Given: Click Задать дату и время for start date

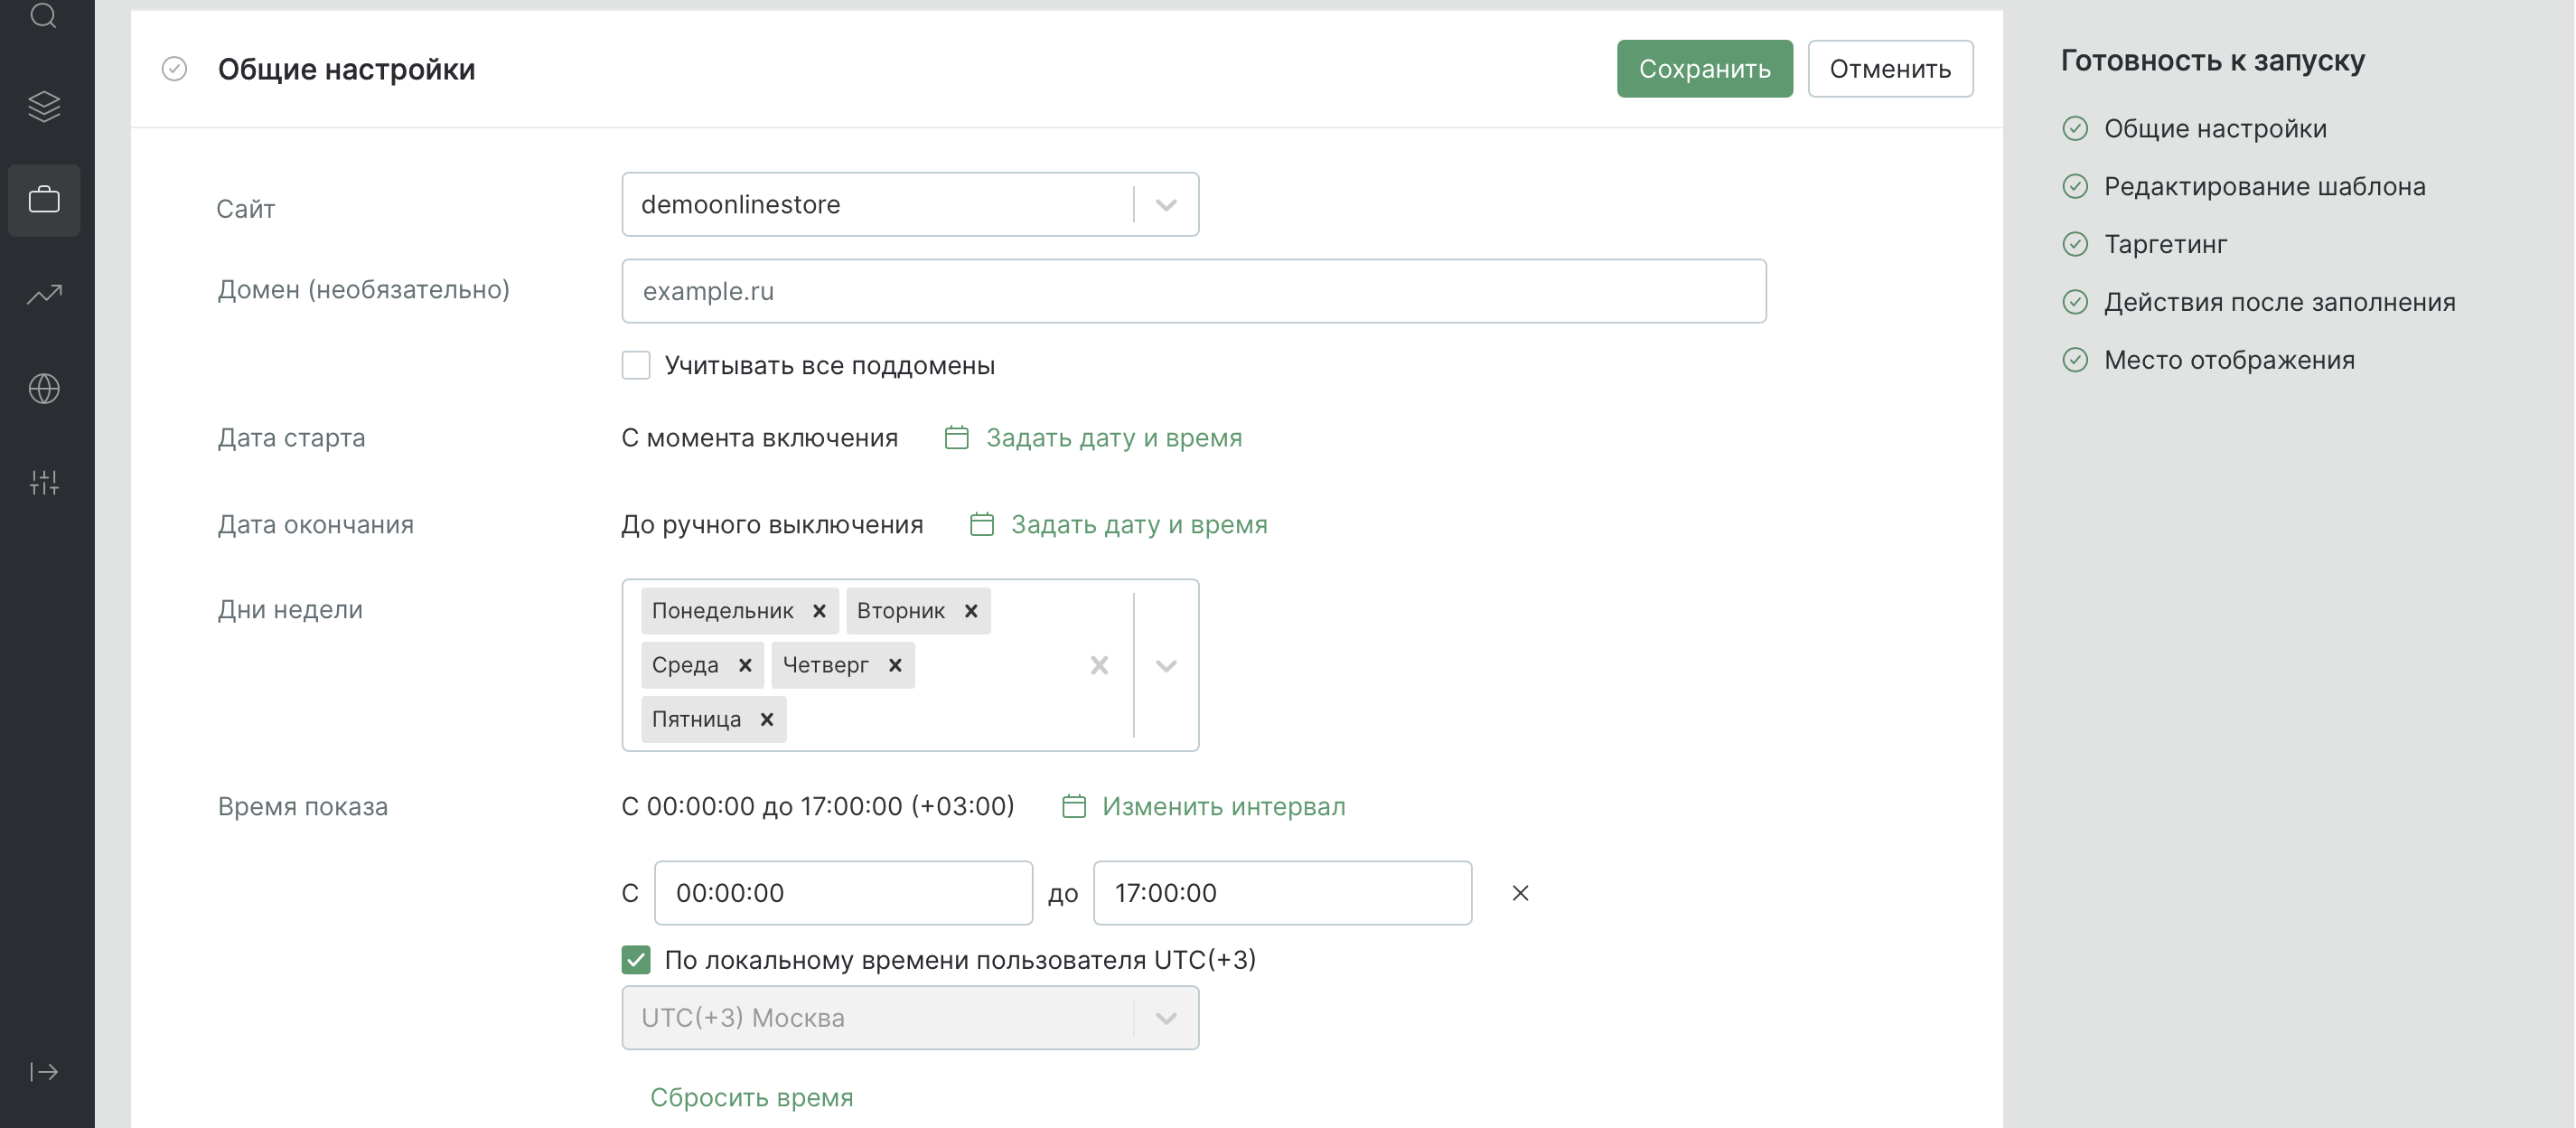Looking at the screenshot, I should 1114,438.
